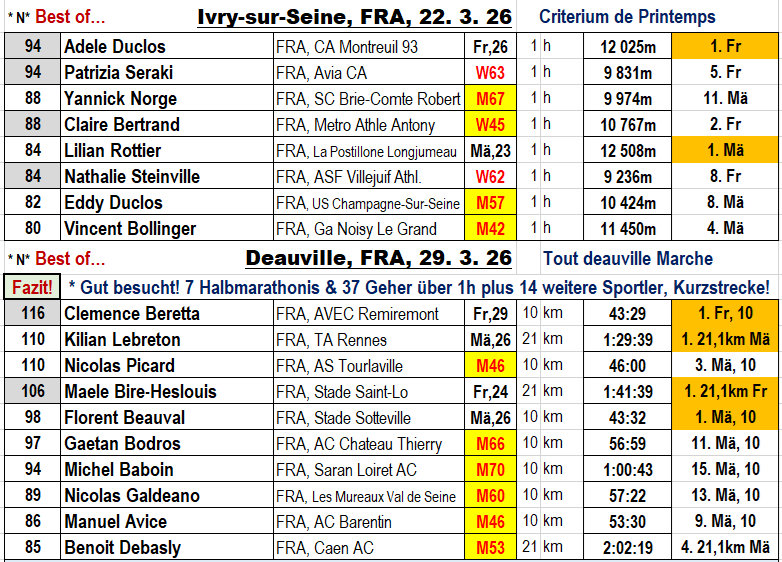The width and height of the screenshot is (782, 562).
Task: Click club cell ASF Villejuif Athl.
Action: tap(368, 177)
